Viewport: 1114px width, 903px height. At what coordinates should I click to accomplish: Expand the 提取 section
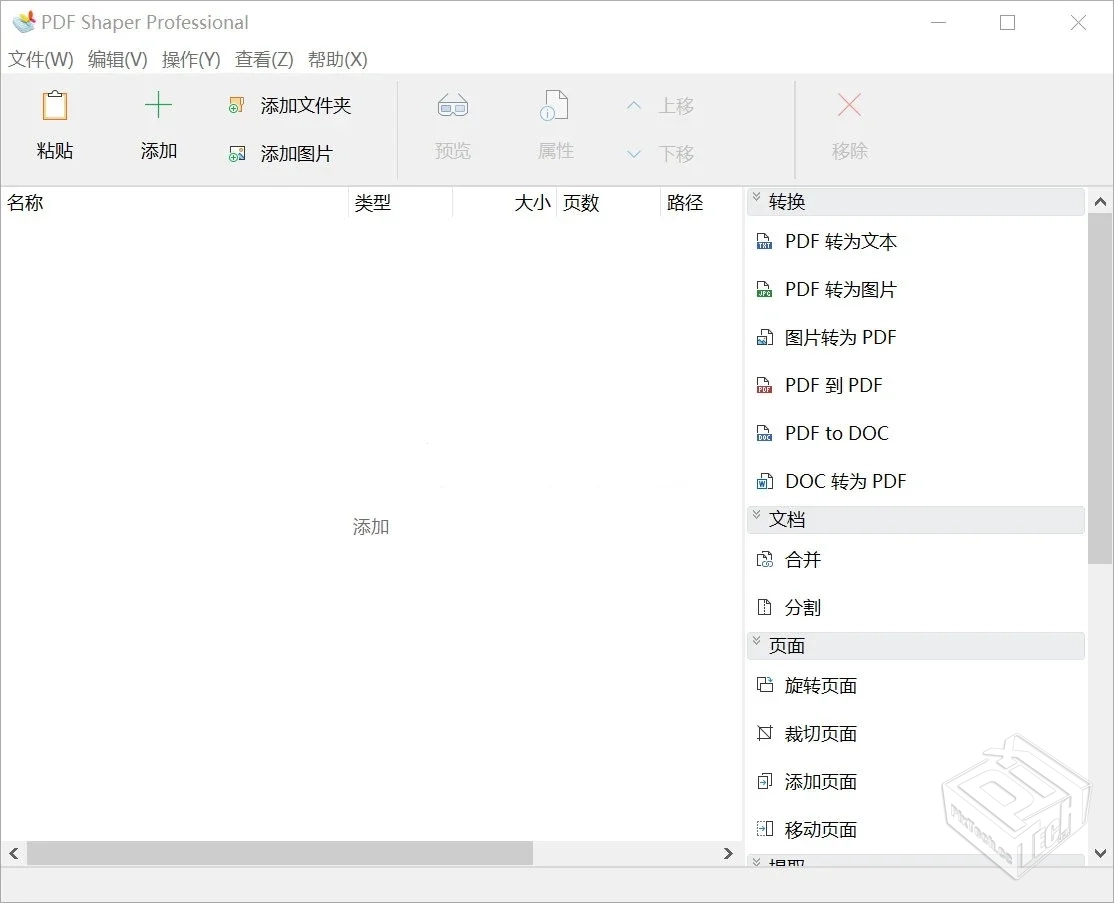pos(756,860)
